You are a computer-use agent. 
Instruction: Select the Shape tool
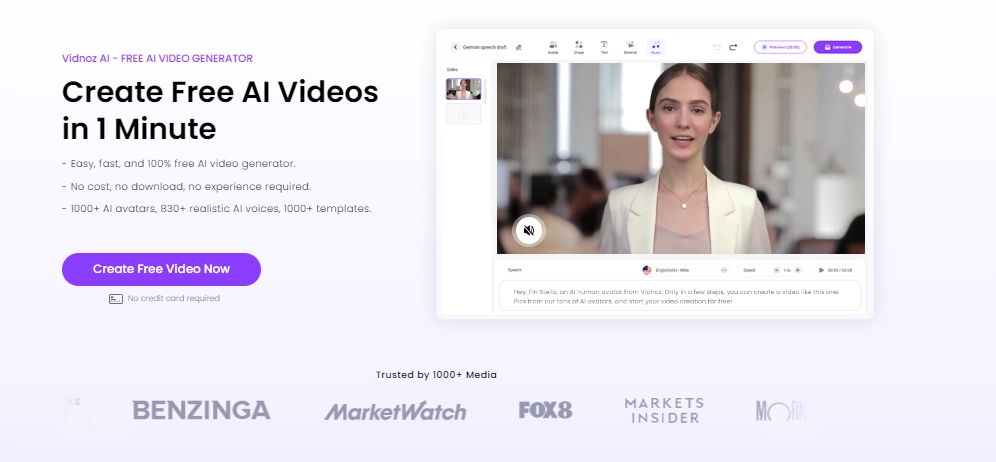[x=579, y=46]
